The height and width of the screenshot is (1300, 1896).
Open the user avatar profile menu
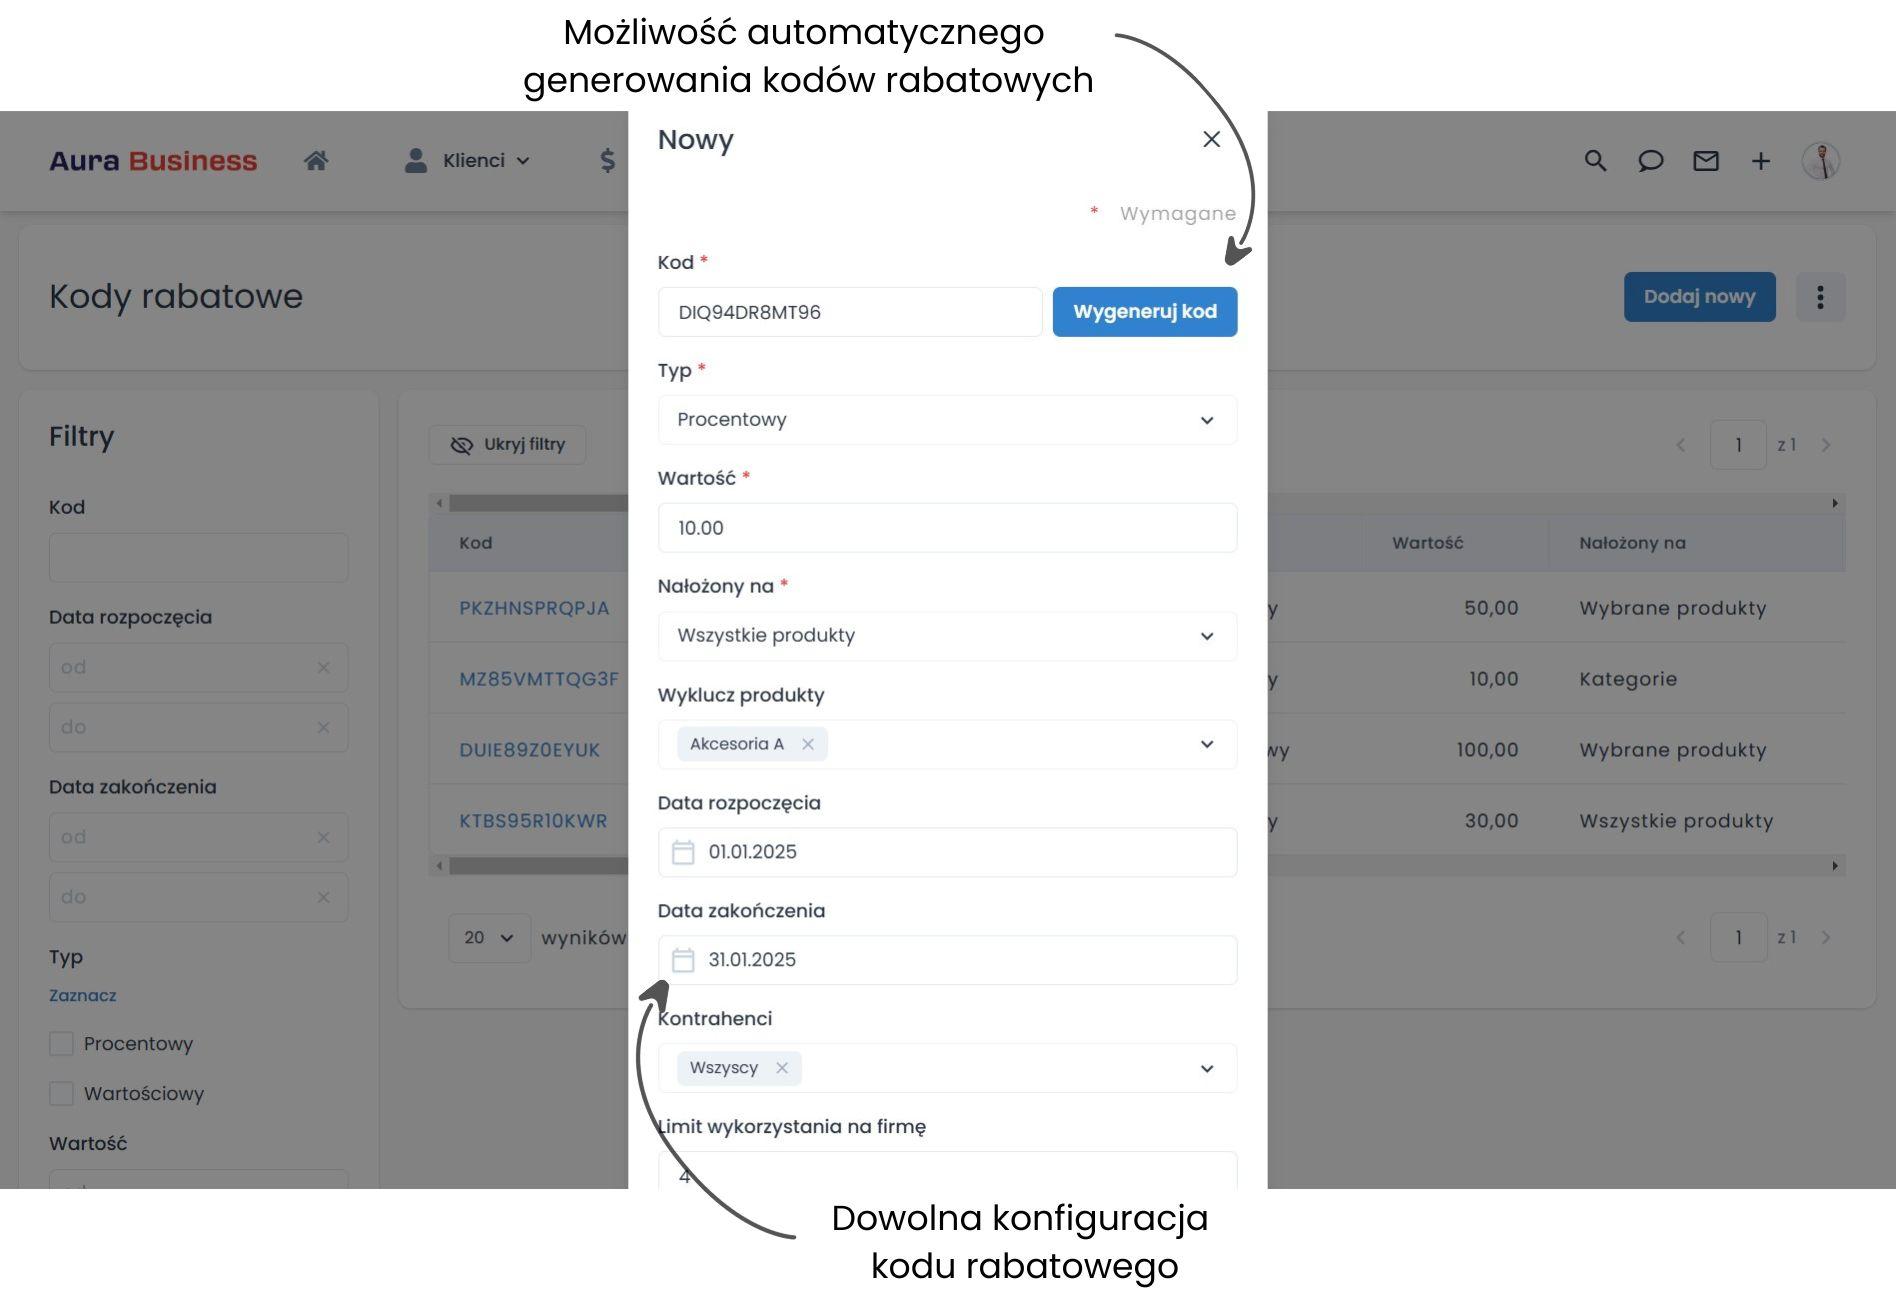click(1821, 161)
